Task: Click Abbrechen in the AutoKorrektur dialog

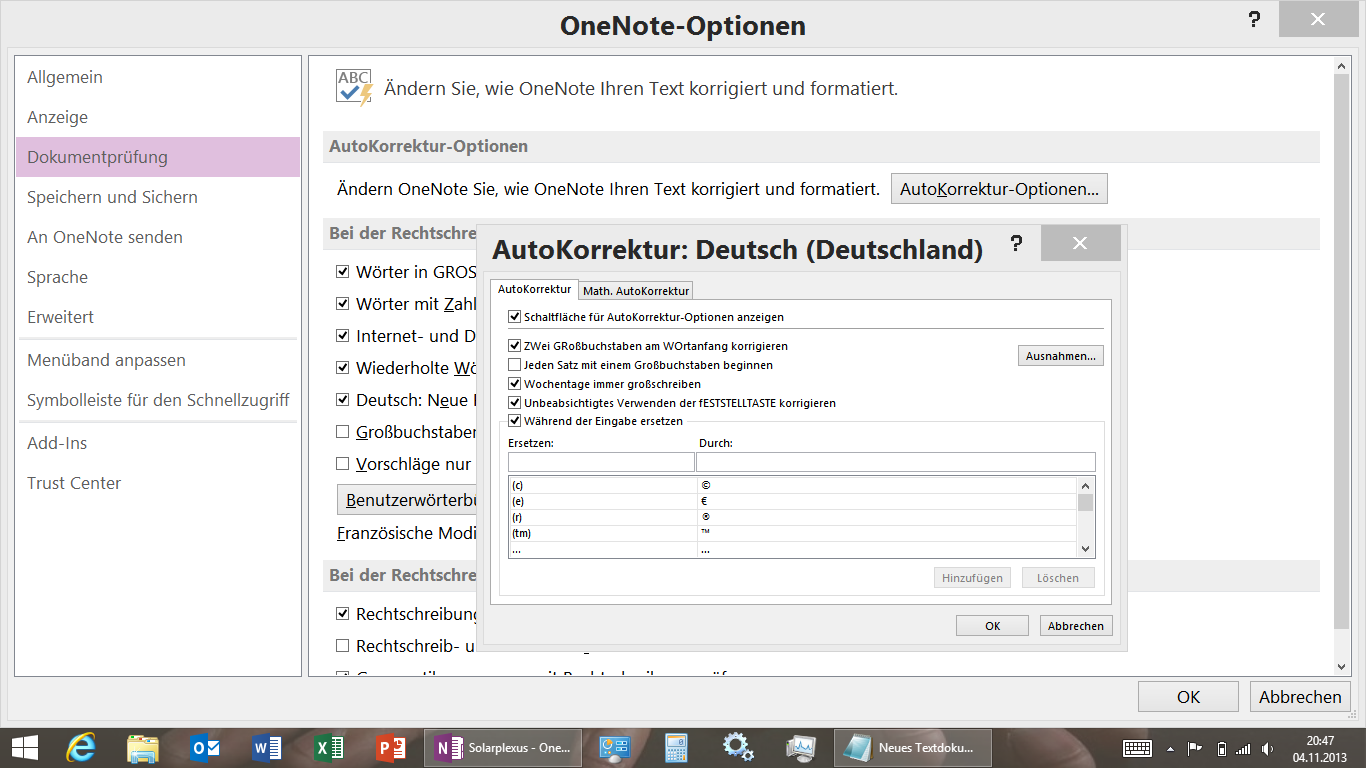Action: coord(1076,626)
